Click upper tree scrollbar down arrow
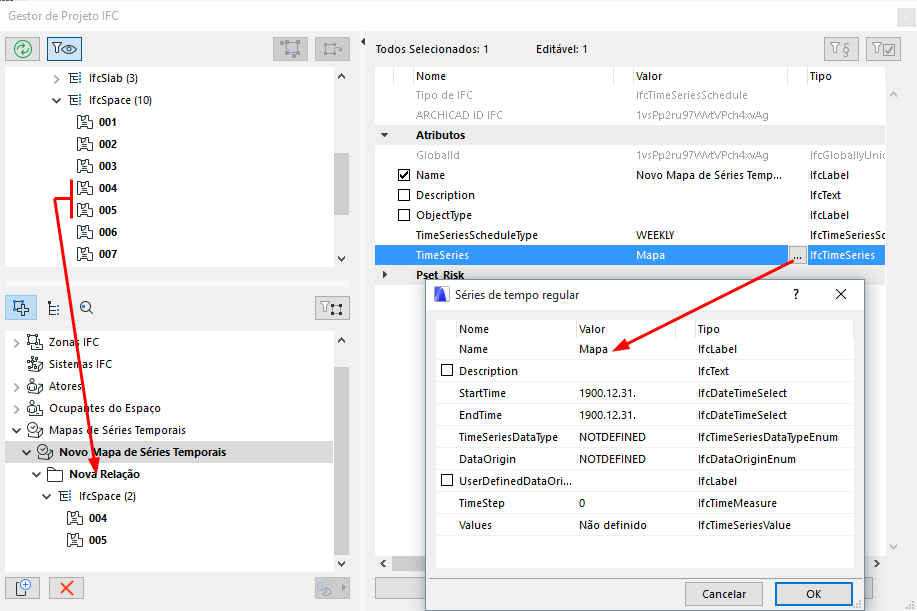917x611 pixels. click(x=342, y=259)
